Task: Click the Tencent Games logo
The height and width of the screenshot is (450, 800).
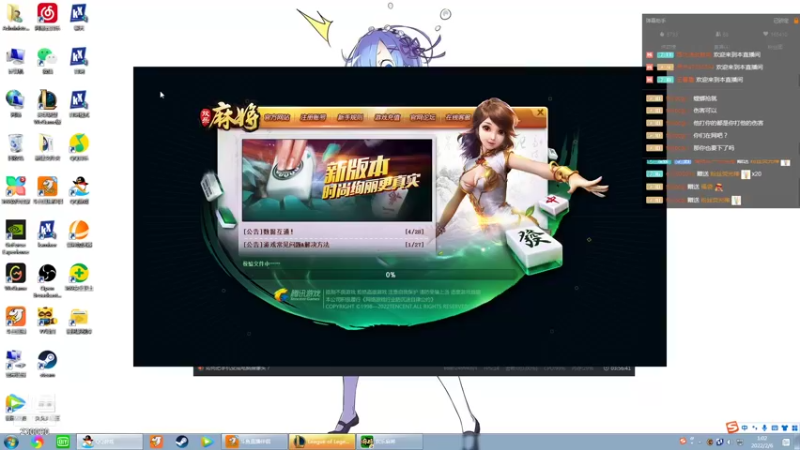Action: (297, 295)
